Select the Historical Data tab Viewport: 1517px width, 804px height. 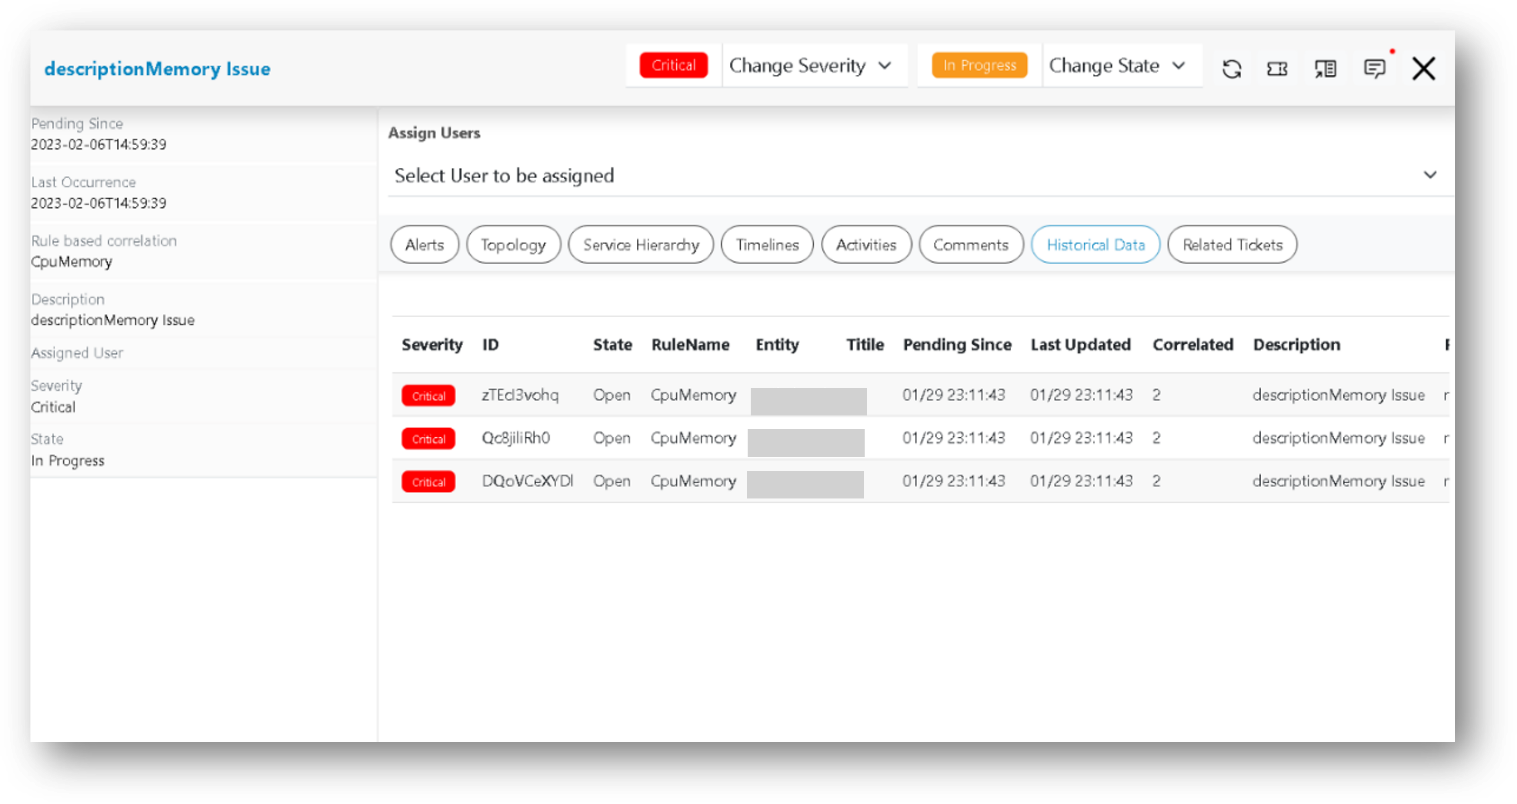tap(1096, 244)
